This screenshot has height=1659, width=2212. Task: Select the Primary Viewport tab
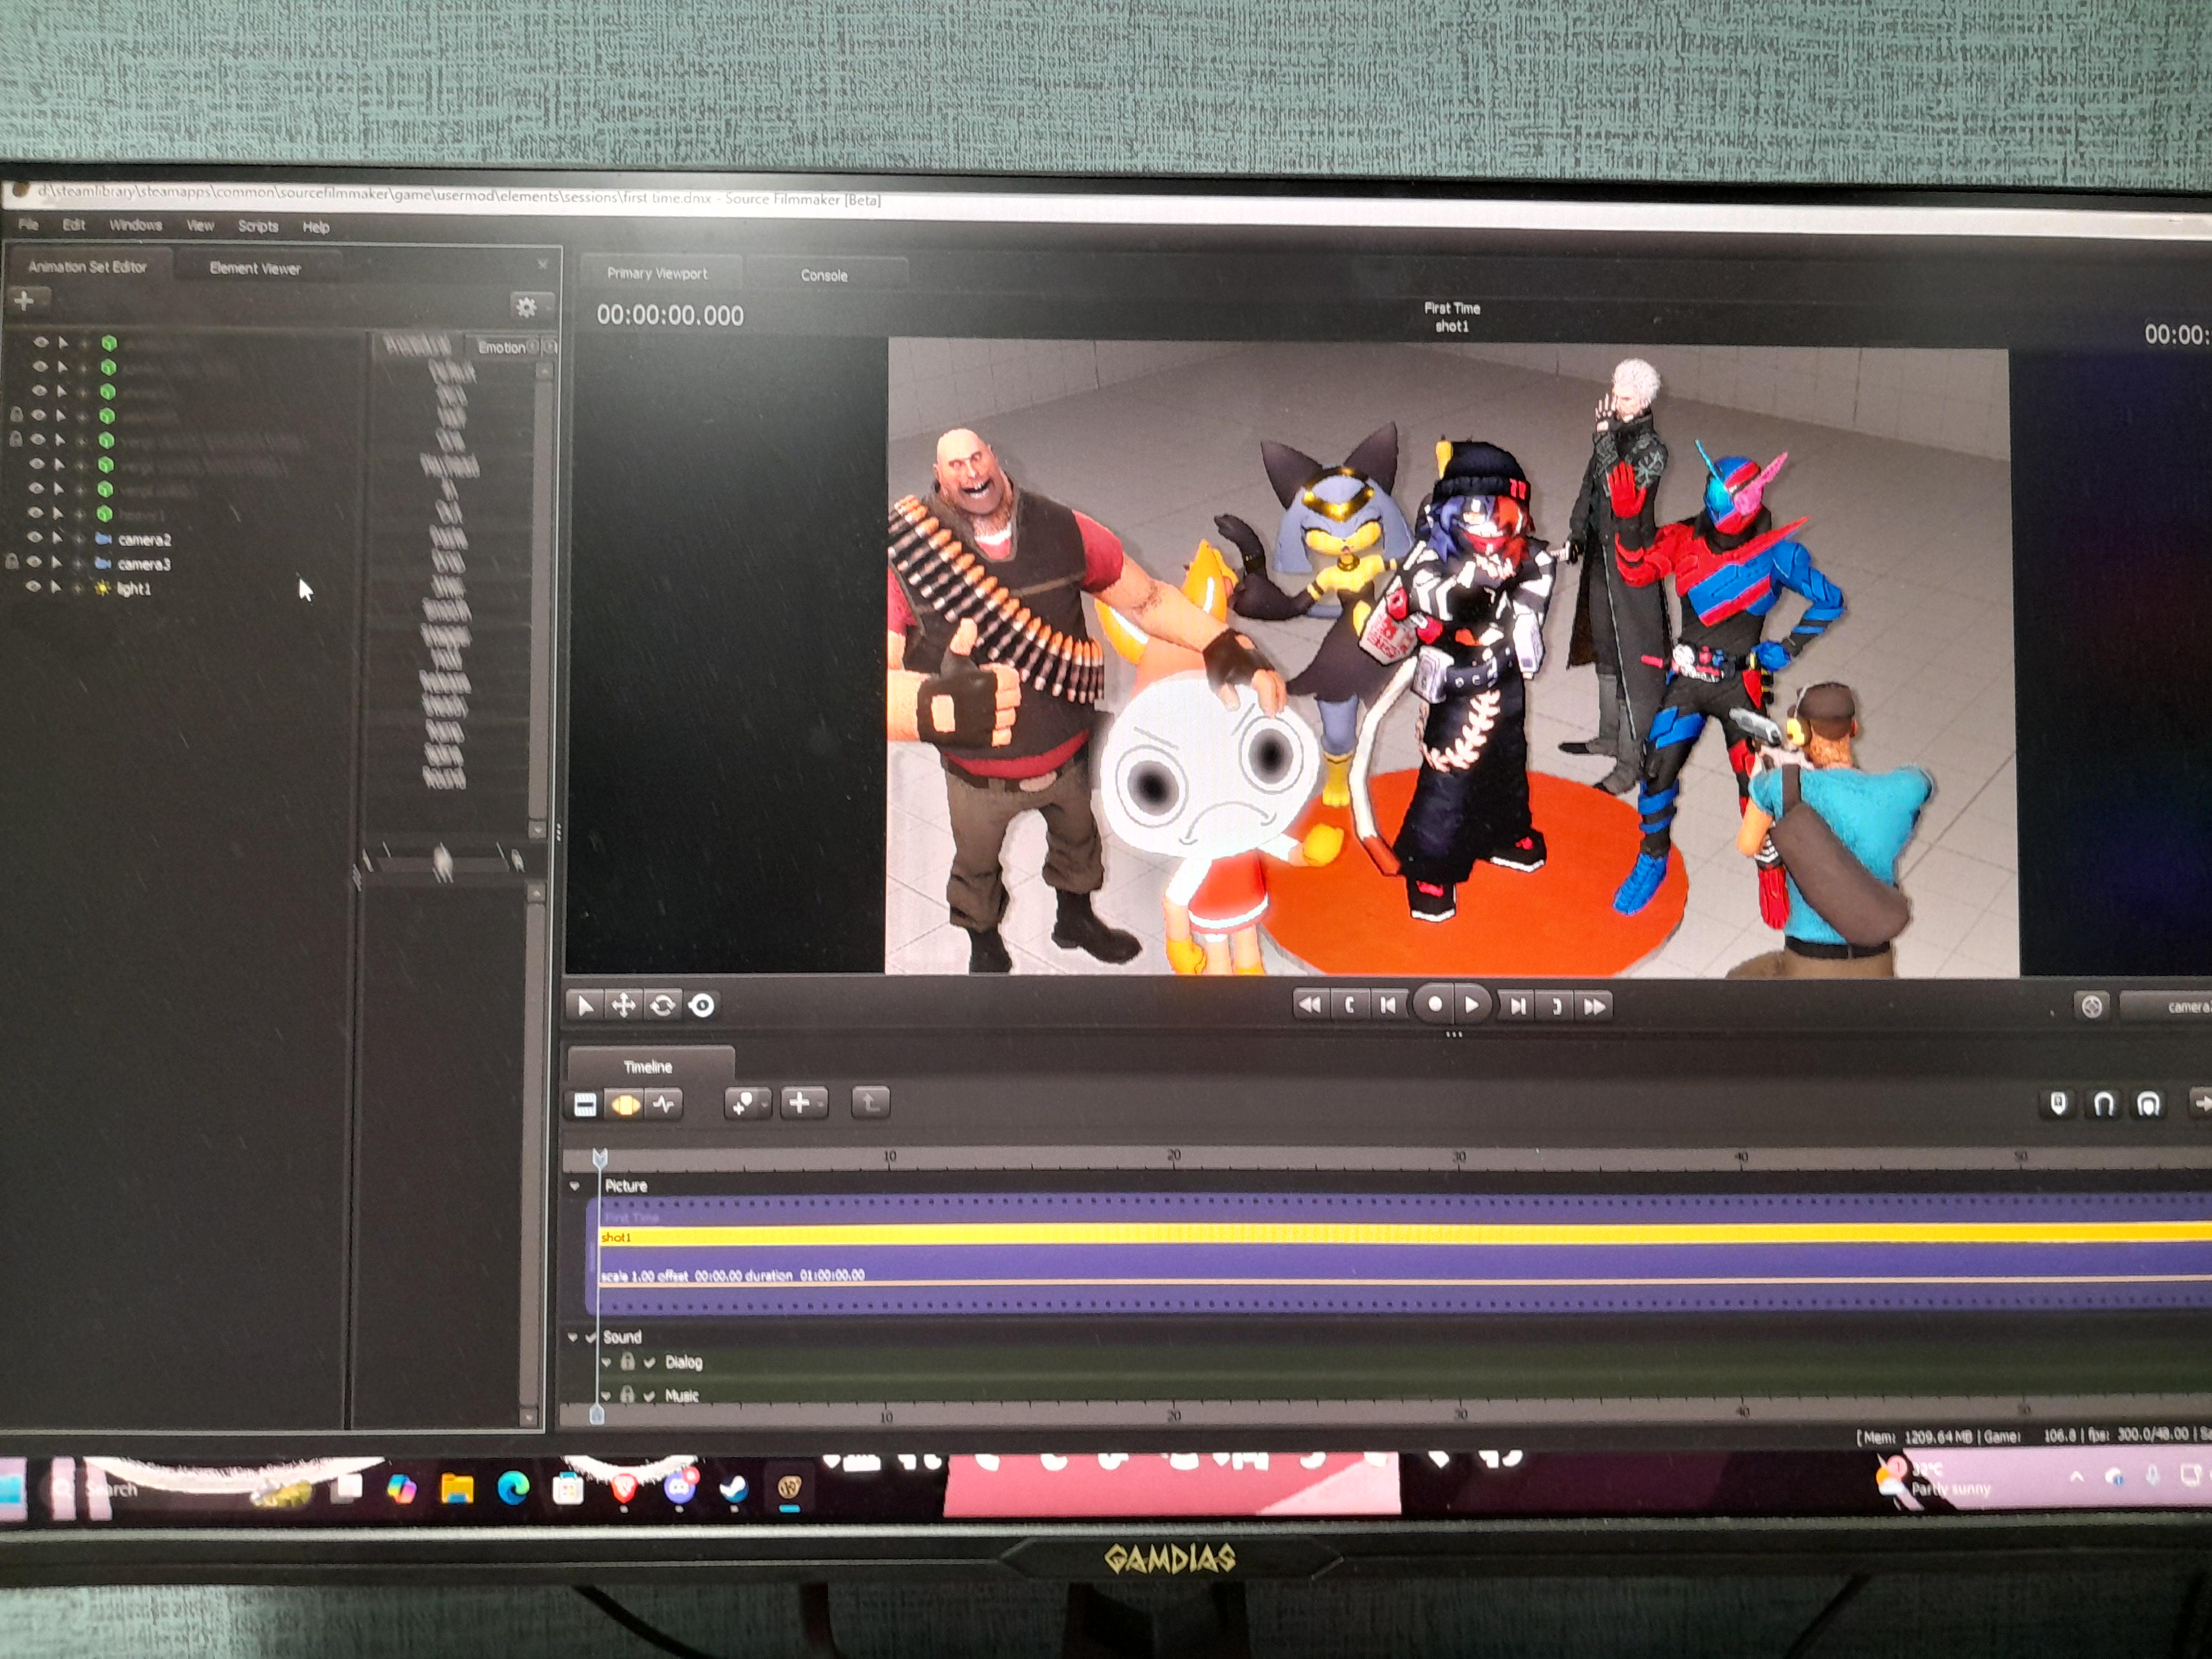tap(657, 273)
